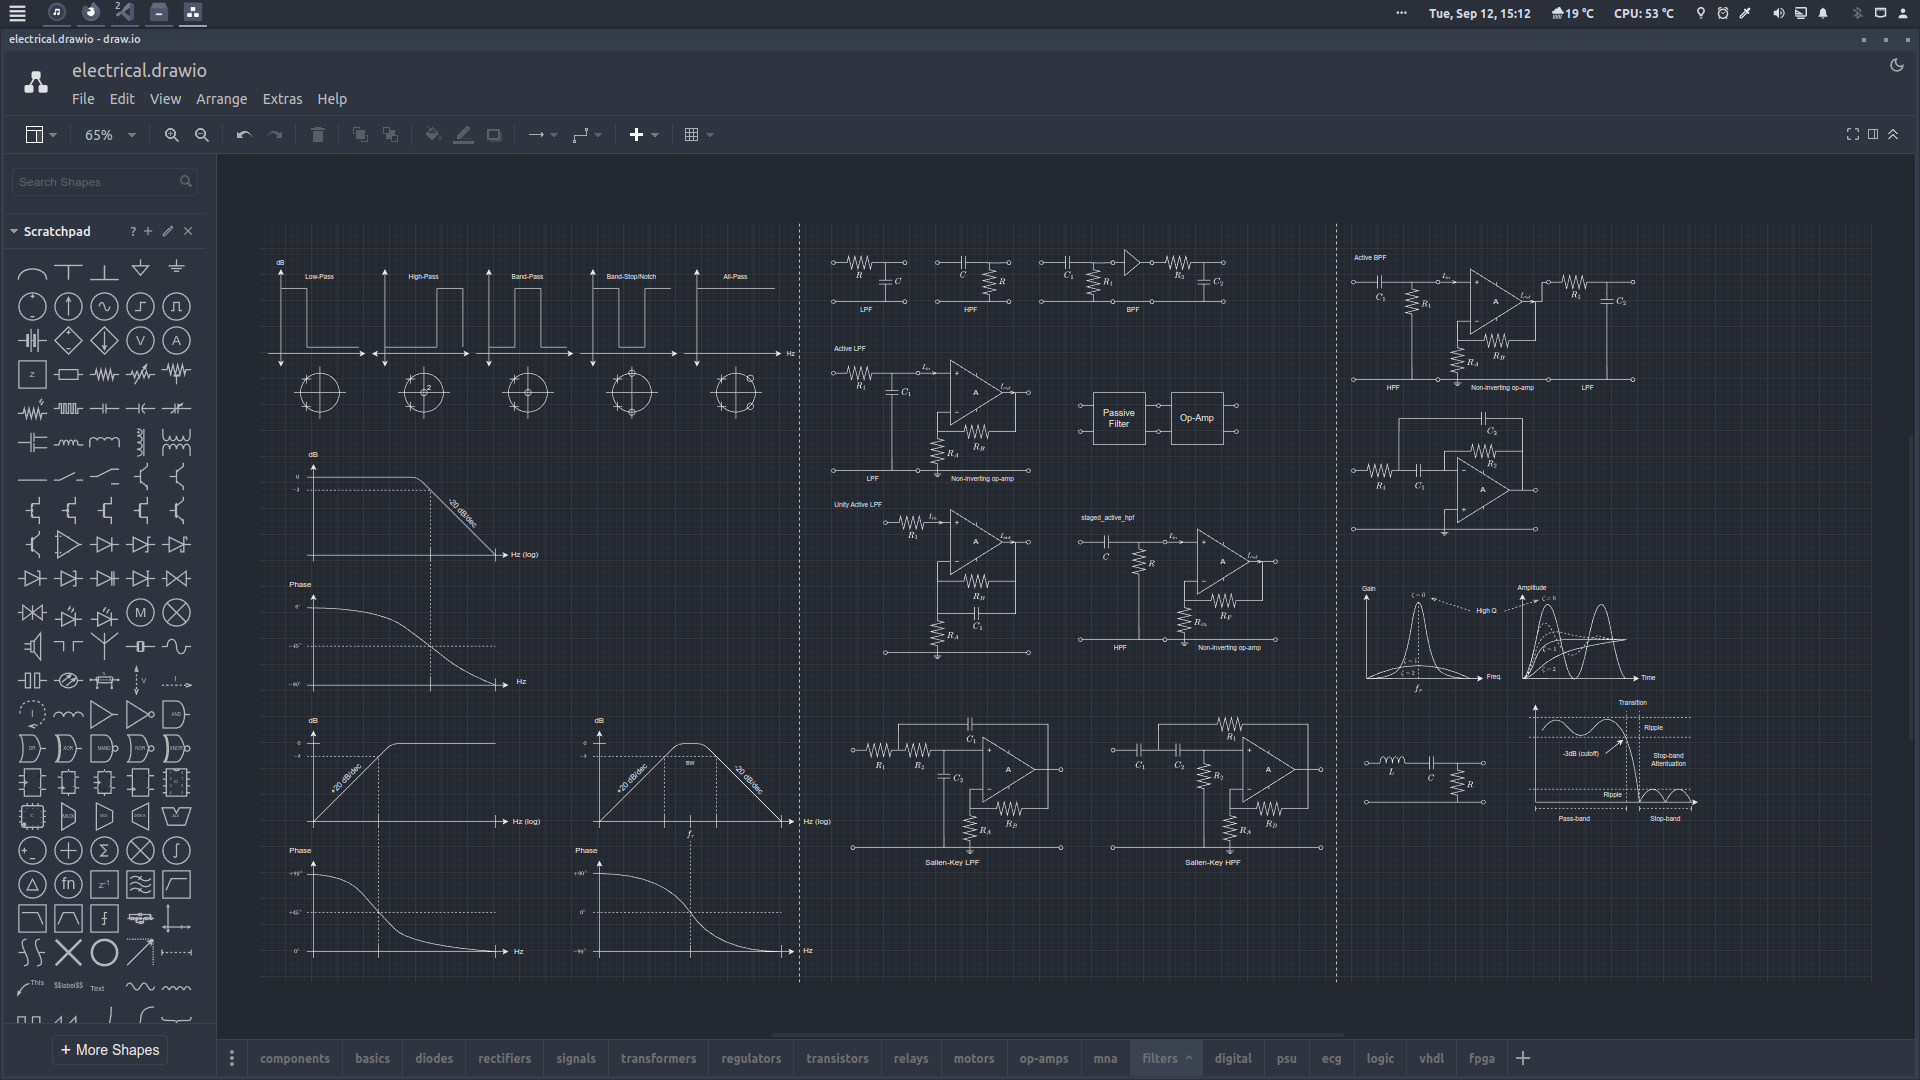1920x1080 pixels.
Task: Open the Extras menu
Action: [x=282, y=99]
